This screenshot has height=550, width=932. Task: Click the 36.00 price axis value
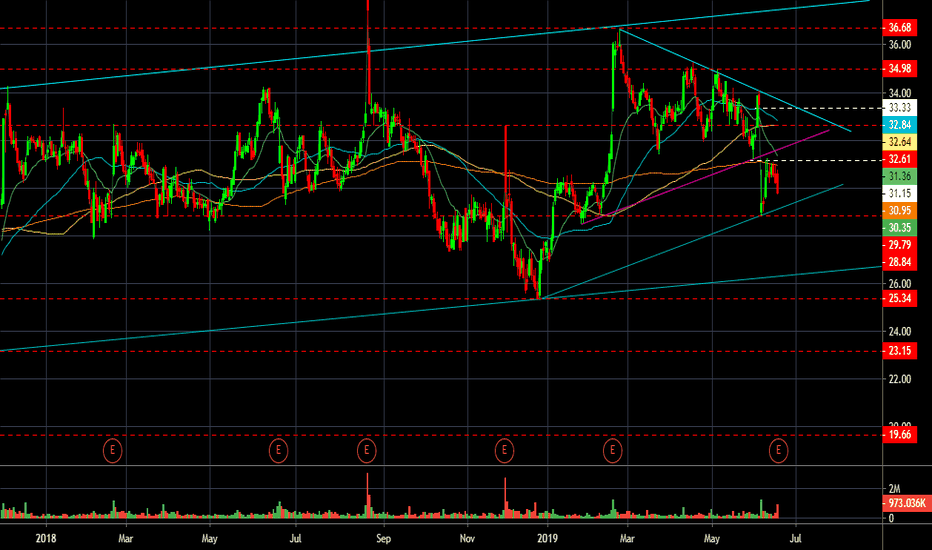pyautogui.click(x=900, y=45)
